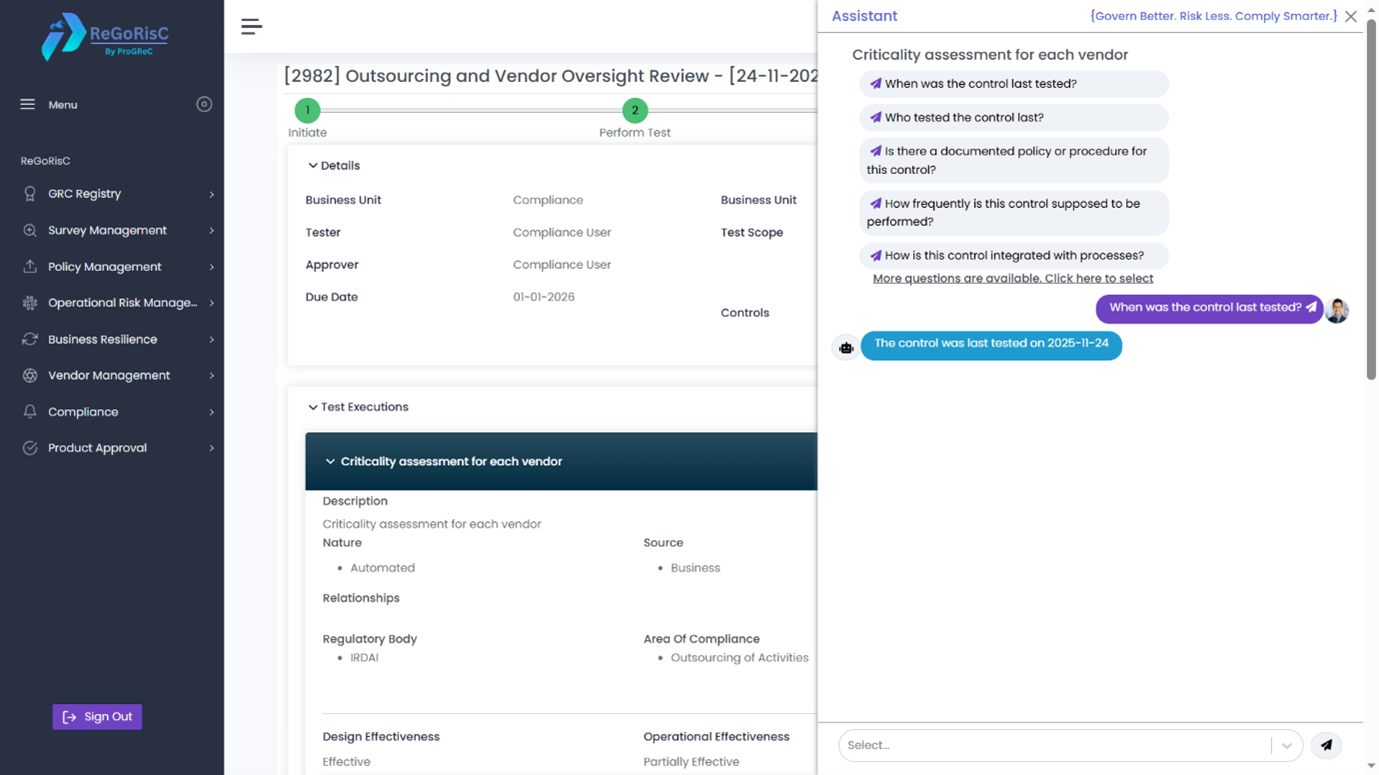Click the user profile avatar in chat
Screen dimensions: 1379x775
click(x=1337, y=310)
